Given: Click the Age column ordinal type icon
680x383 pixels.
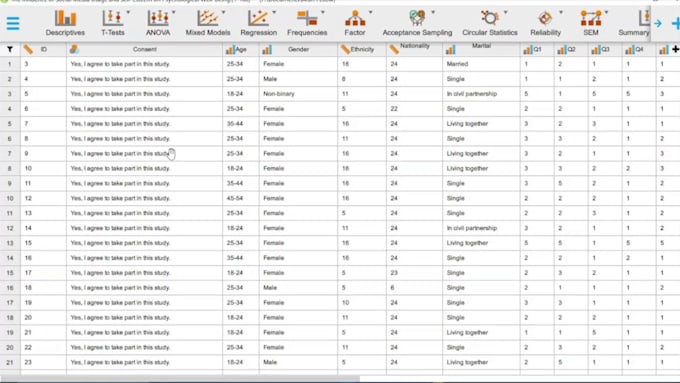Looking at the screenshot, I should pyautogui.click(x=230, y=50).
